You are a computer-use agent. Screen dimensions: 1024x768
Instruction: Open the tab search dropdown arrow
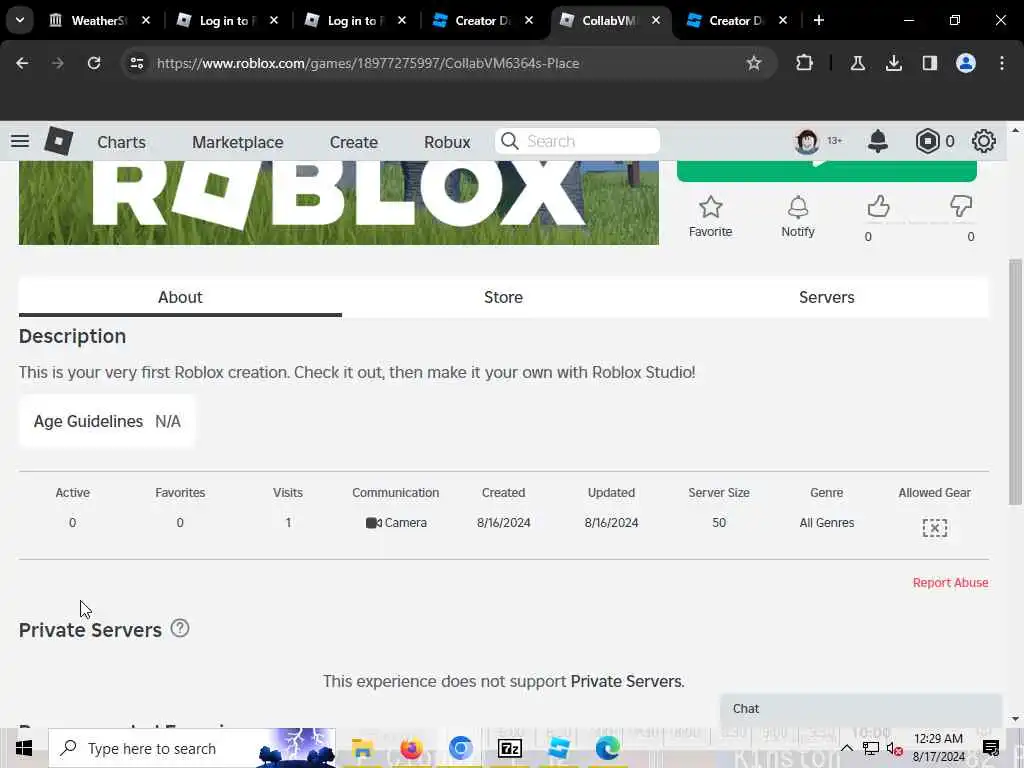20,20
